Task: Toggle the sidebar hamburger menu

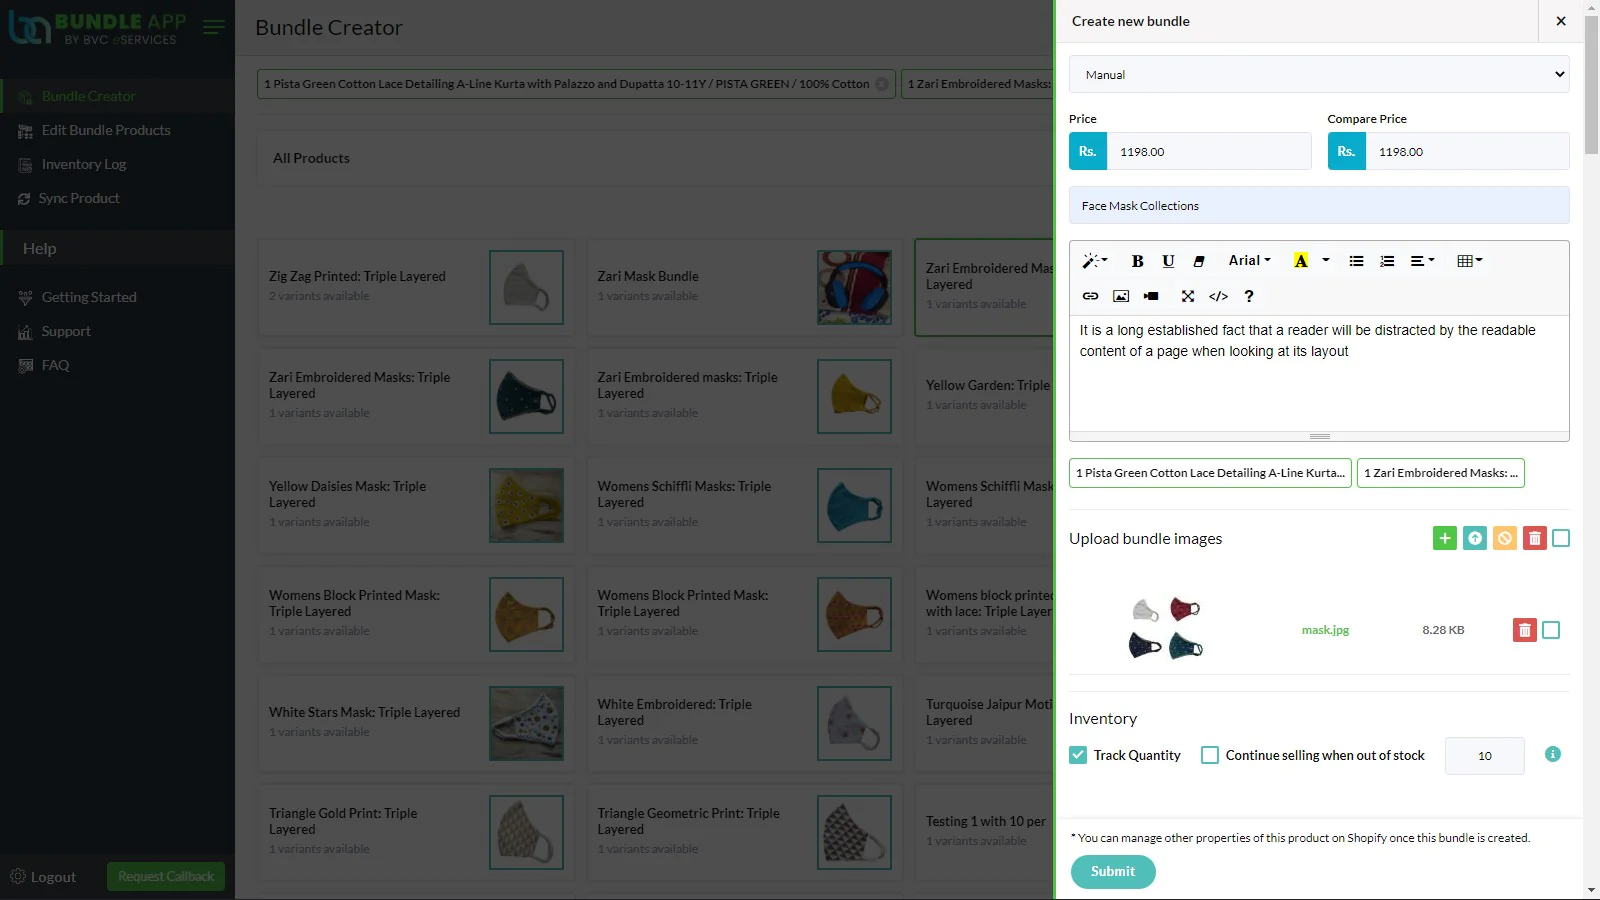Action: 214,27
